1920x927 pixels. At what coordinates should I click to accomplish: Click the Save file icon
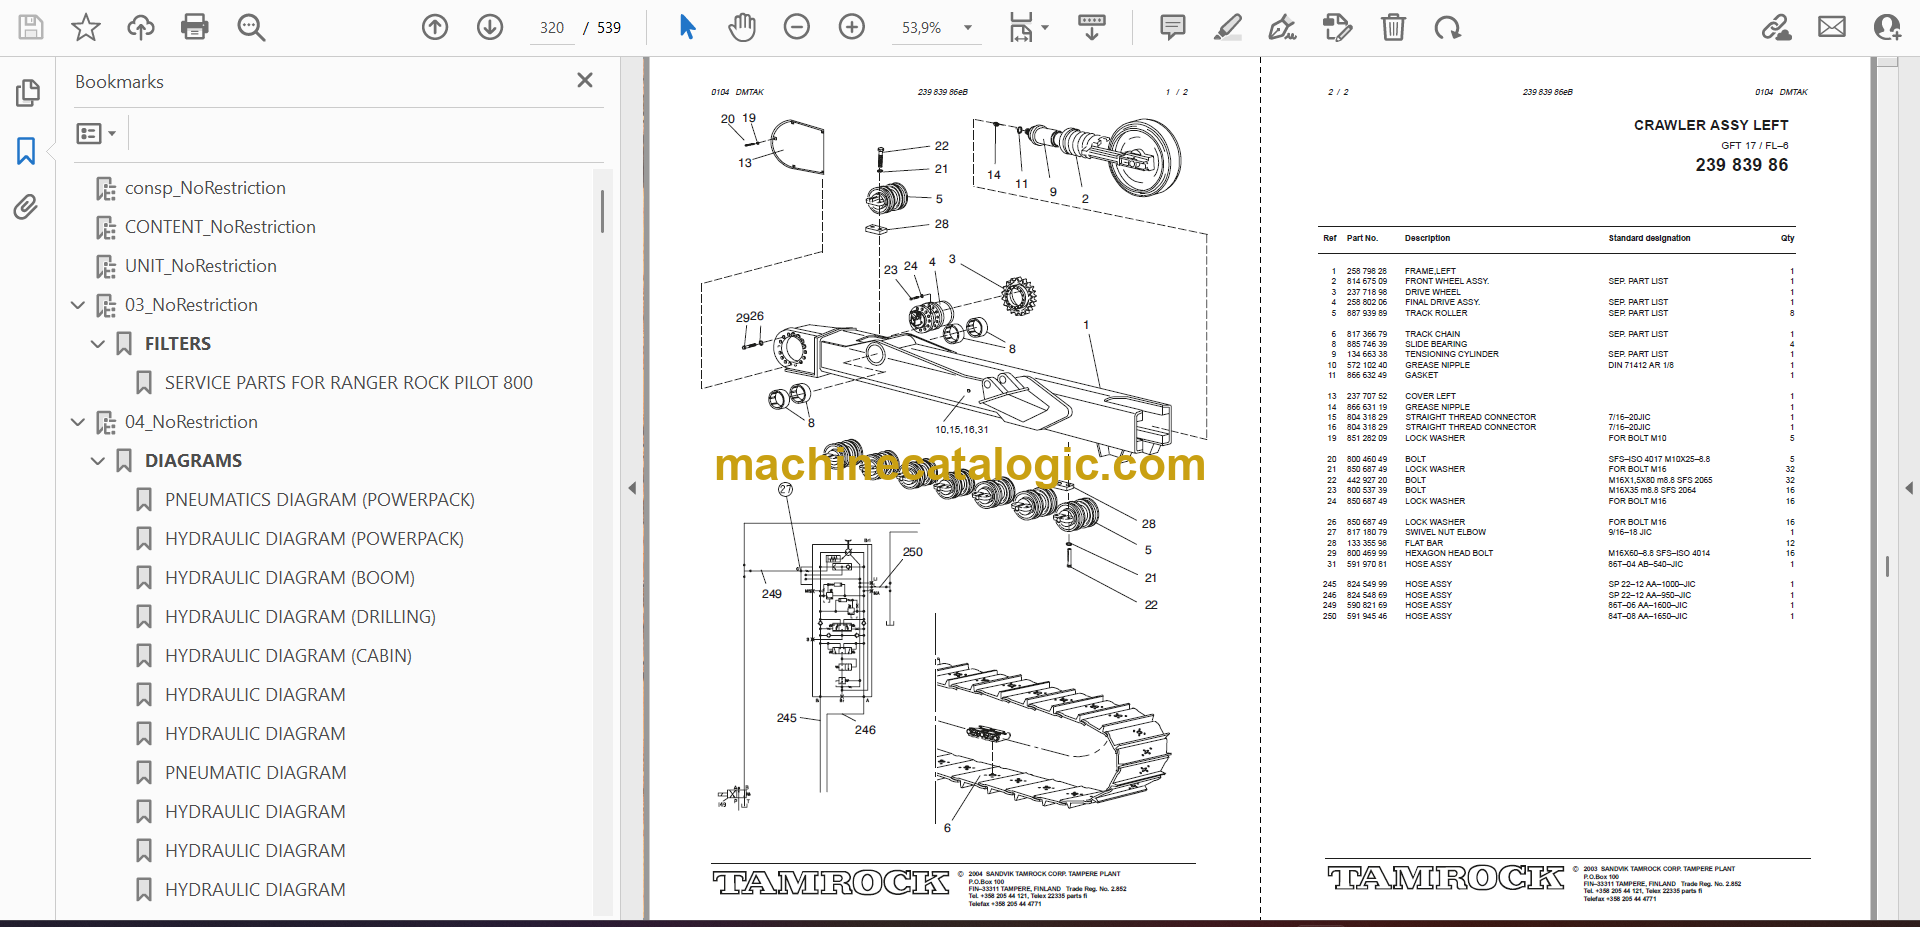[31, 27]
